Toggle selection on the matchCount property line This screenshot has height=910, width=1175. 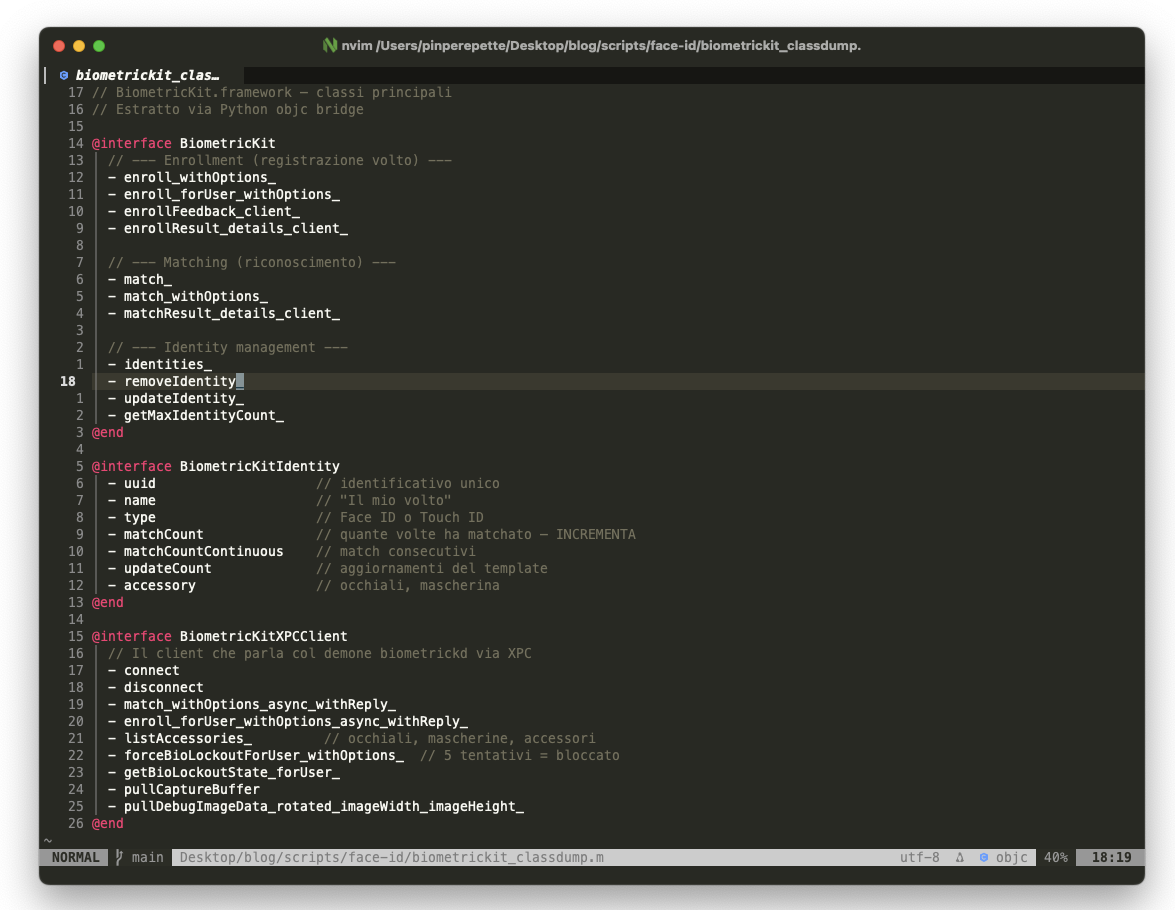coord(163,534)
